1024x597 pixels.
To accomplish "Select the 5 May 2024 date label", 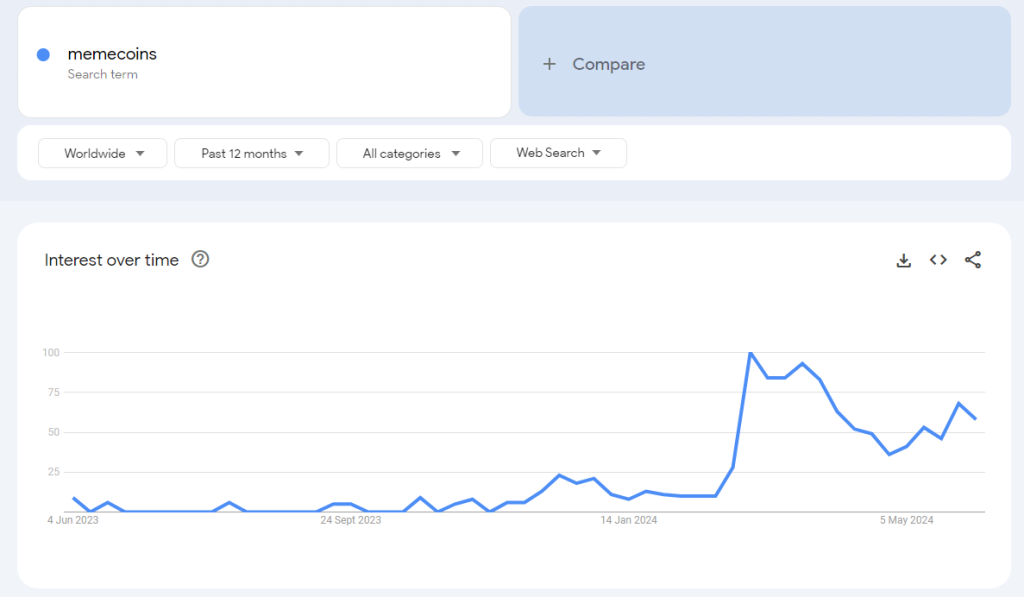I will [x=906, y=520].
